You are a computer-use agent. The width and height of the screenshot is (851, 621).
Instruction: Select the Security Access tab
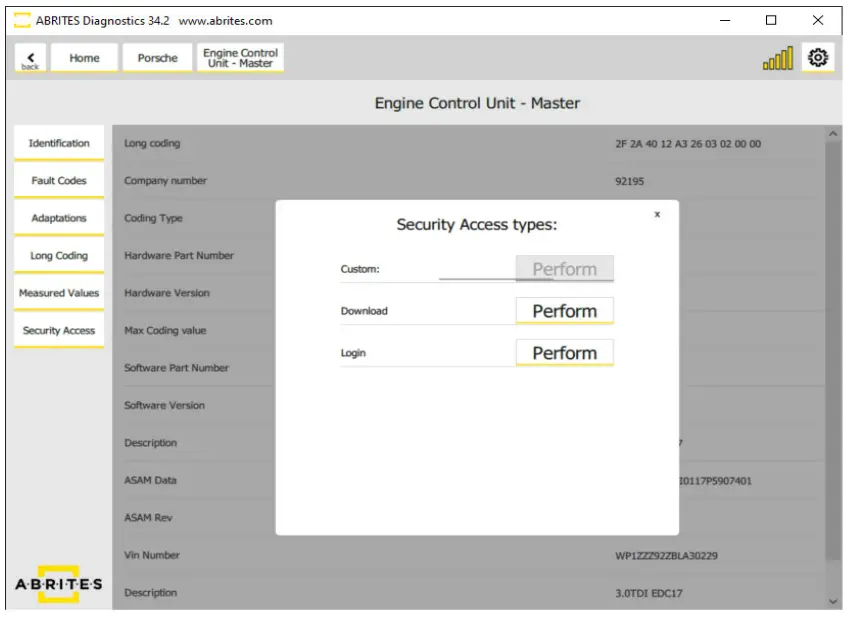pos(59,331)
